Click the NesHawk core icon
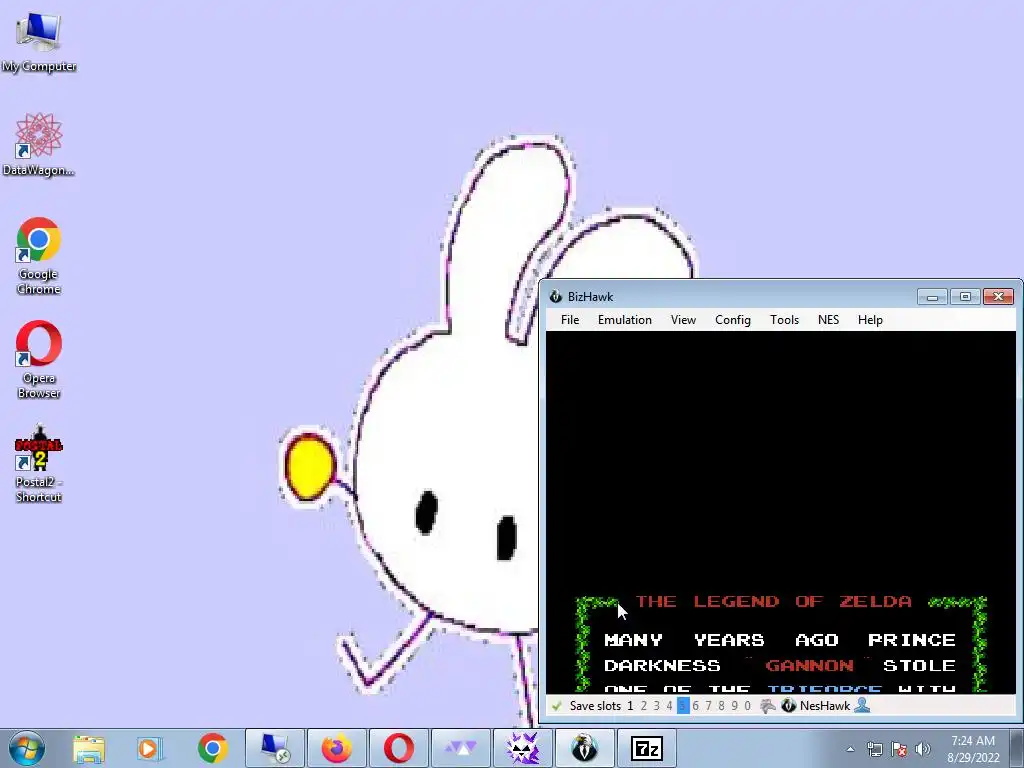The width and height of the screenshot is (1024, 768). point(788,706)
